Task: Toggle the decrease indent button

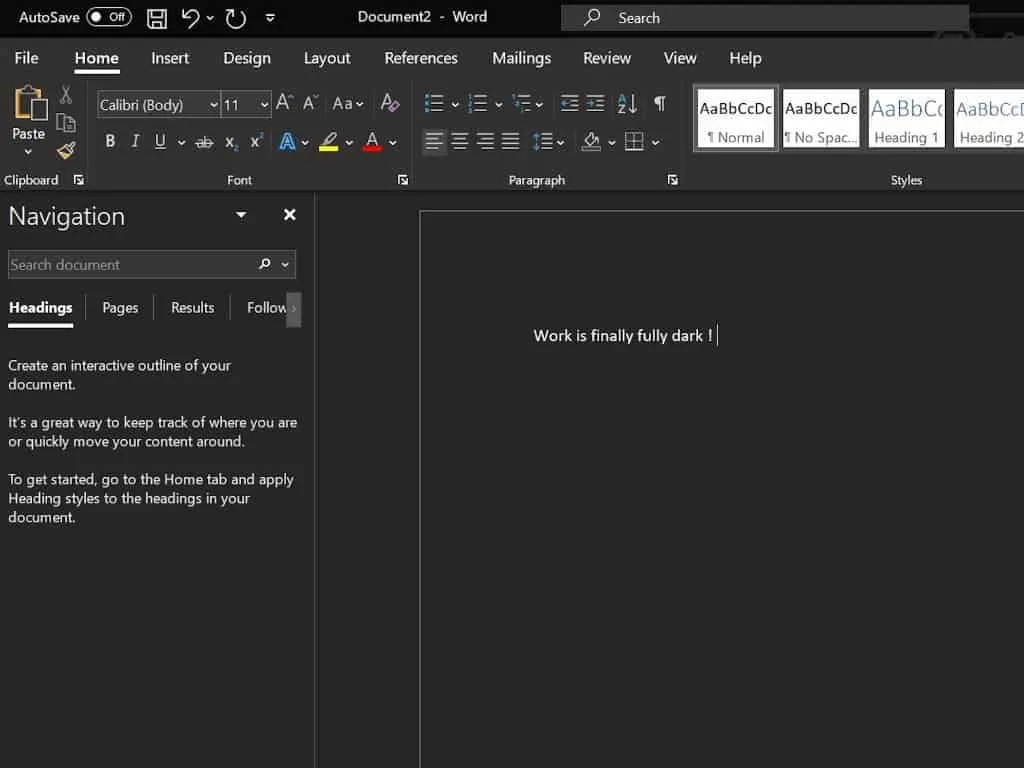Action: [568, 103]
